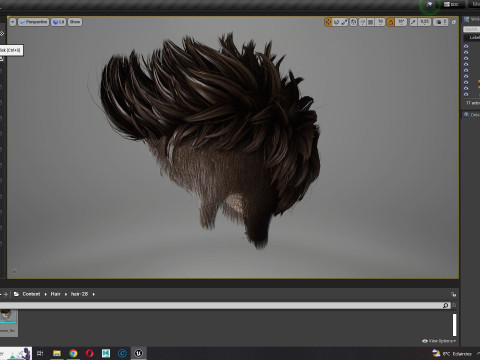This screenshot has height=360, width=480.
Task: Open the Lit view mode menu
Action: coord(58,22)
